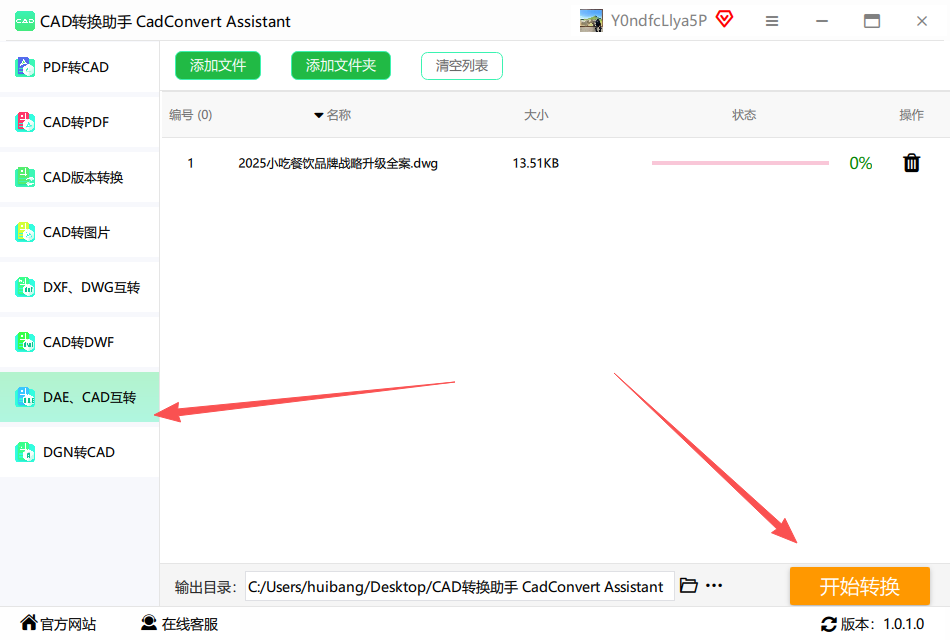Click the red VIP diamond badge

[724, 19]
